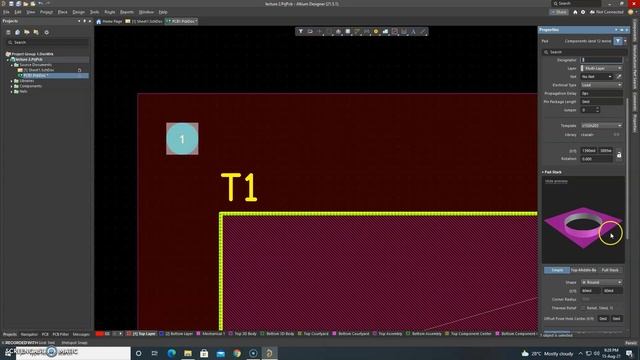Viewport: 640px width, 360px height.
Task: Click the Altium Designer taskbar icon
Action: tap(269, 353)
